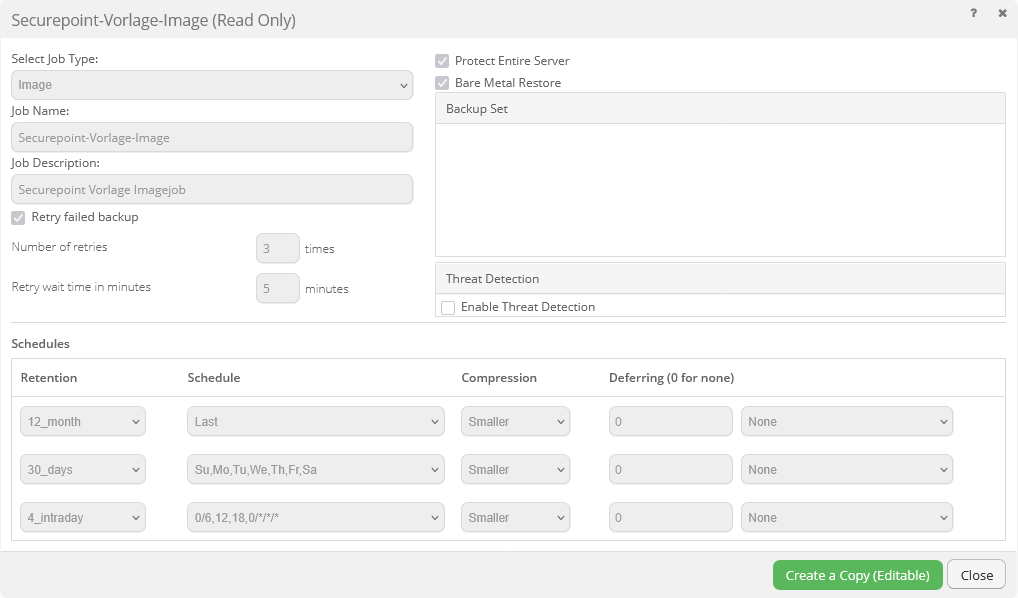This screenshot has width=1018, height=598.
Task: Toggle the Protect Entire Server checkbox
Action: (442, 61)
